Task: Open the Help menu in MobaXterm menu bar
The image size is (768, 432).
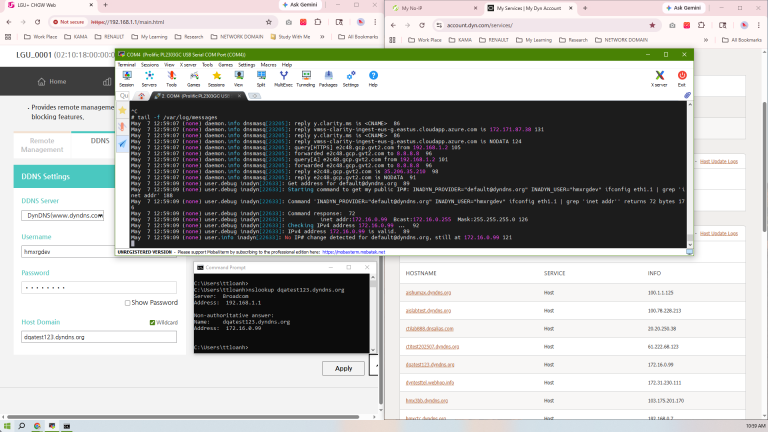Action: point(287,65)
